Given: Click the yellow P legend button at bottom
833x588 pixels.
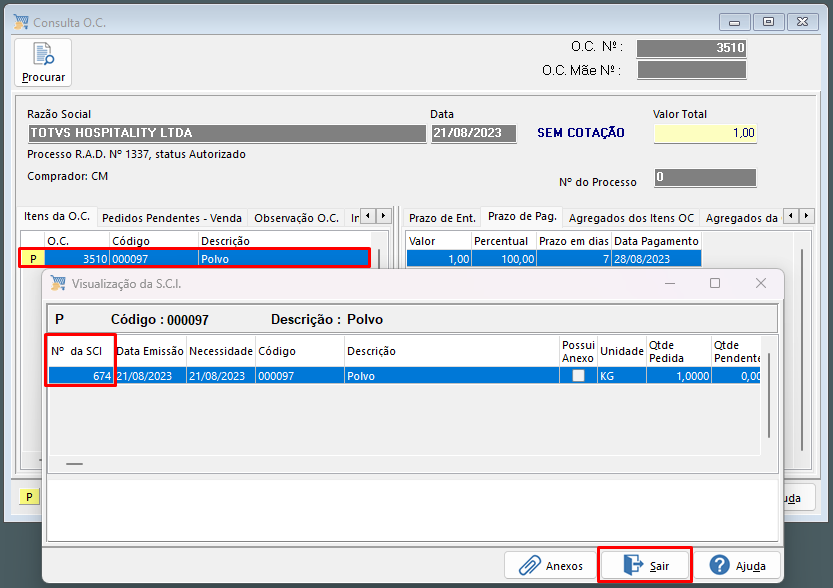Looking at the screenshot, I should point(29,497).
